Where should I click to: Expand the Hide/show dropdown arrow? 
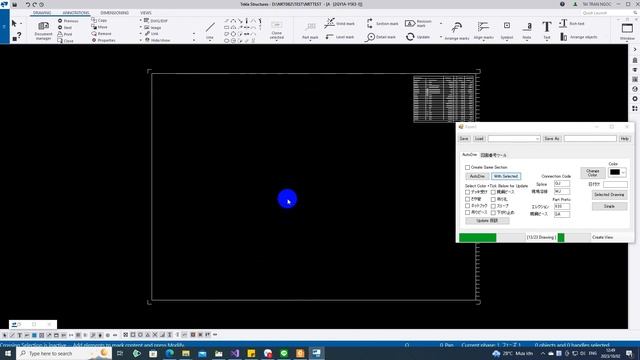(x=193, y=40)
